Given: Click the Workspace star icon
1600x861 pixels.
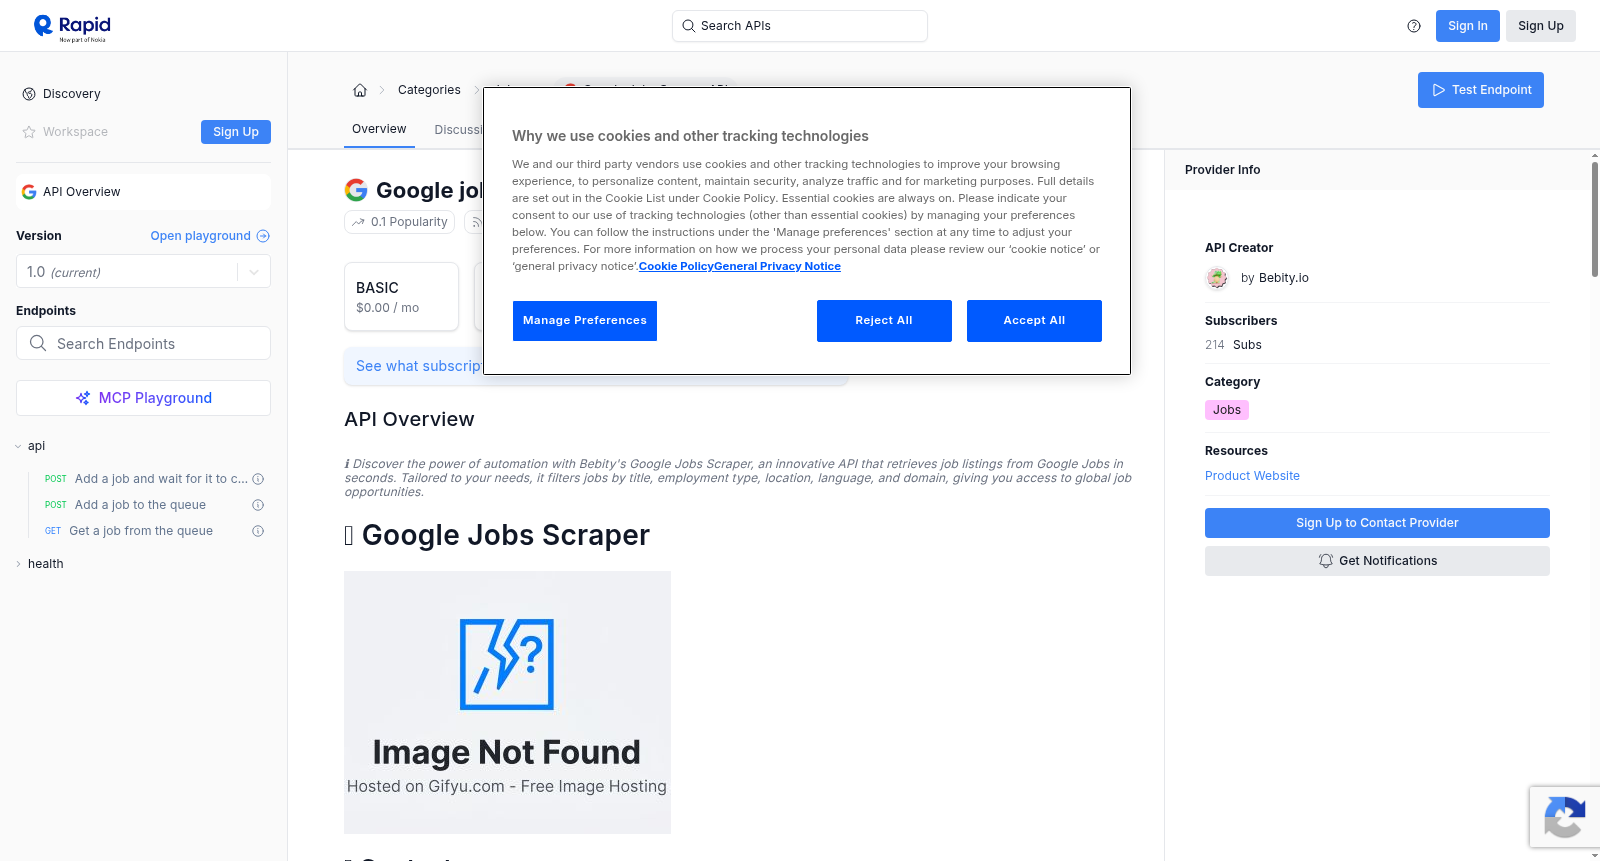Looking at the screenshot, I should 29,132.
